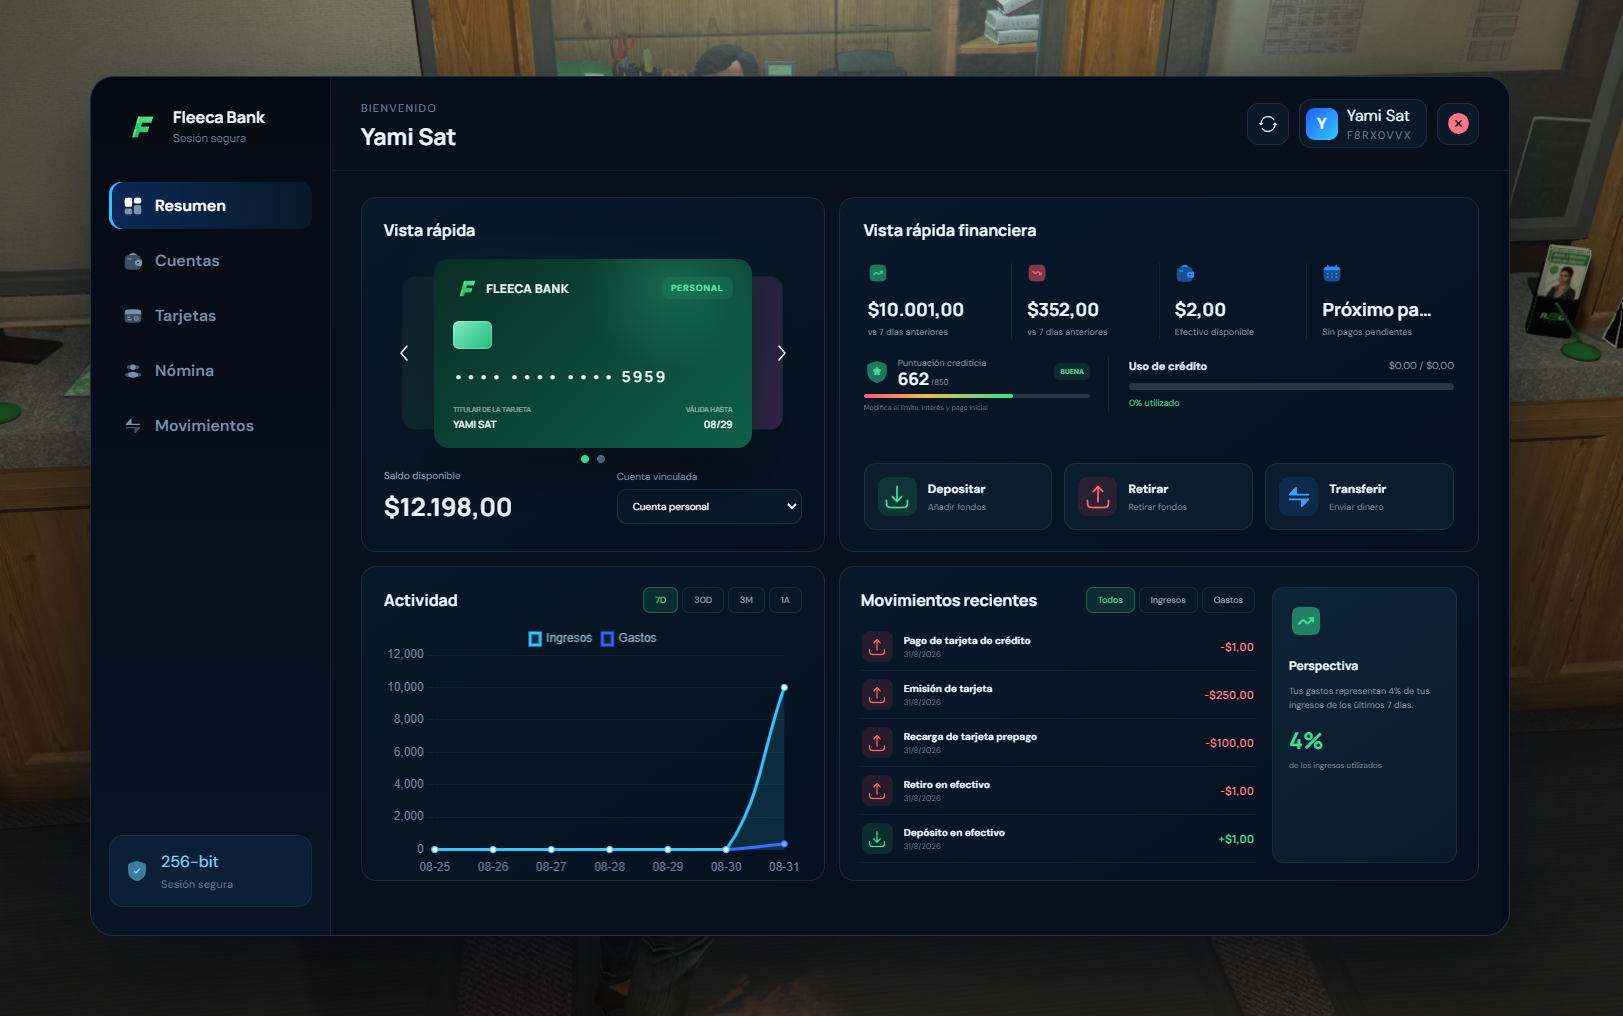Click the Perspectiva trend icon

(x=1306, y=621)
